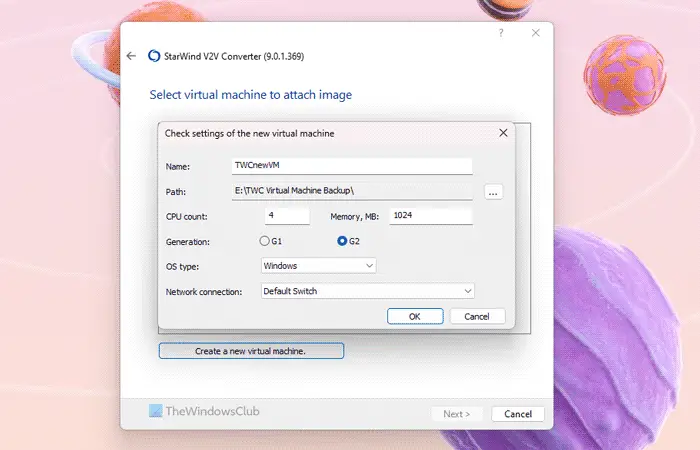Select the G1 generation radio button
Viewport: 700px width, 450px height.
(264, 241)
